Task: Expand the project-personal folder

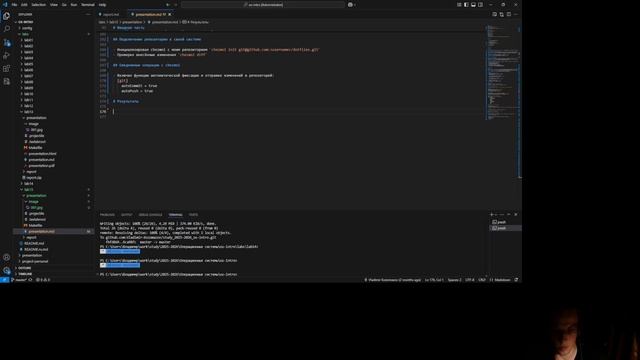Action: (x=53, y=261)
